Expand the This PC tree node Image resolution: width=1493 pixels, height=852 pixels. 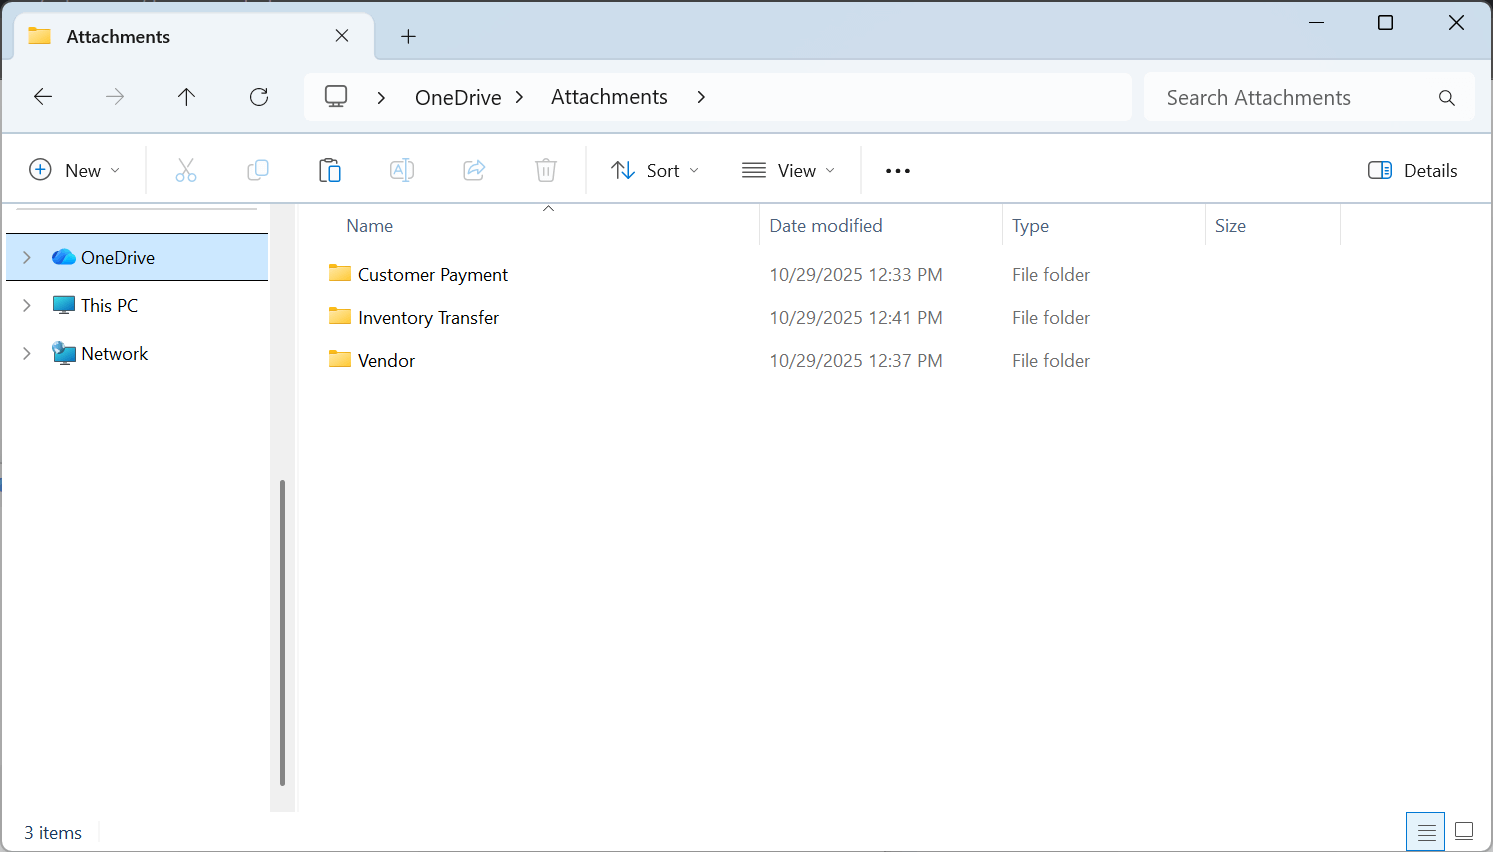(27, 305)
